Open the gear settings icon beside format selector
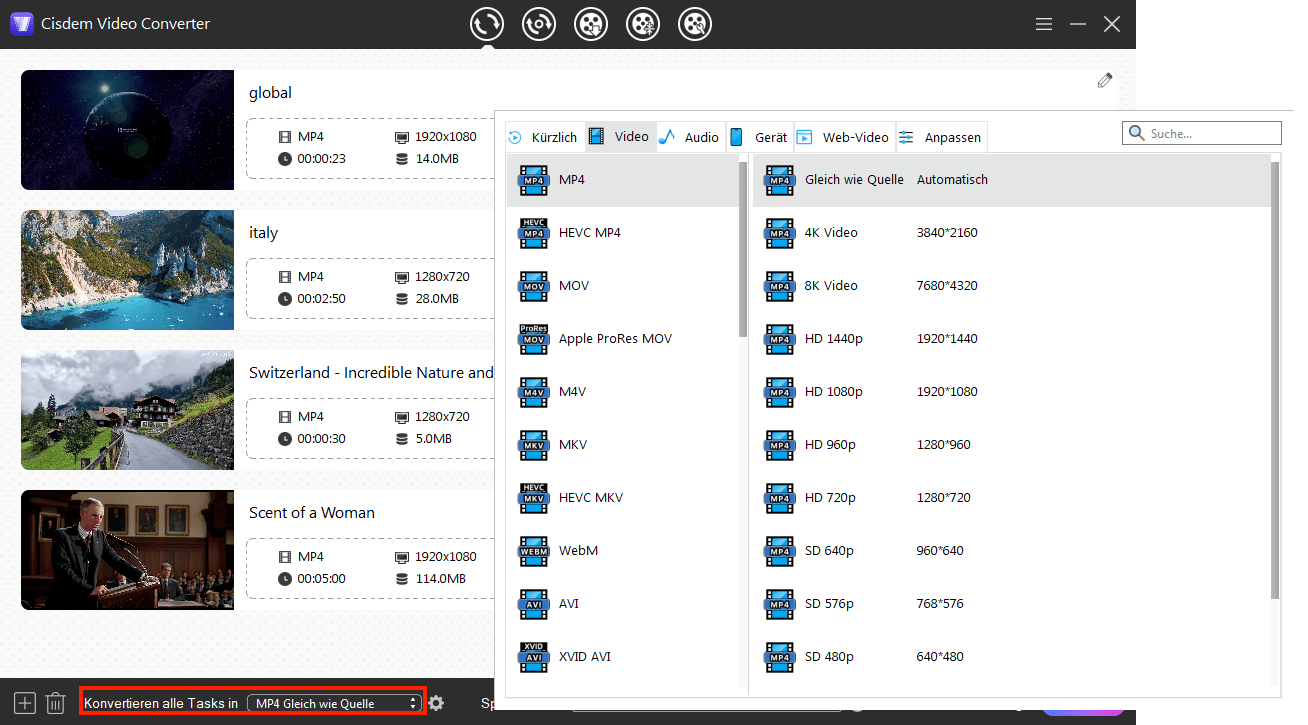The width and height of the screenshot is (1308, 725). click(x=436, y=703)
